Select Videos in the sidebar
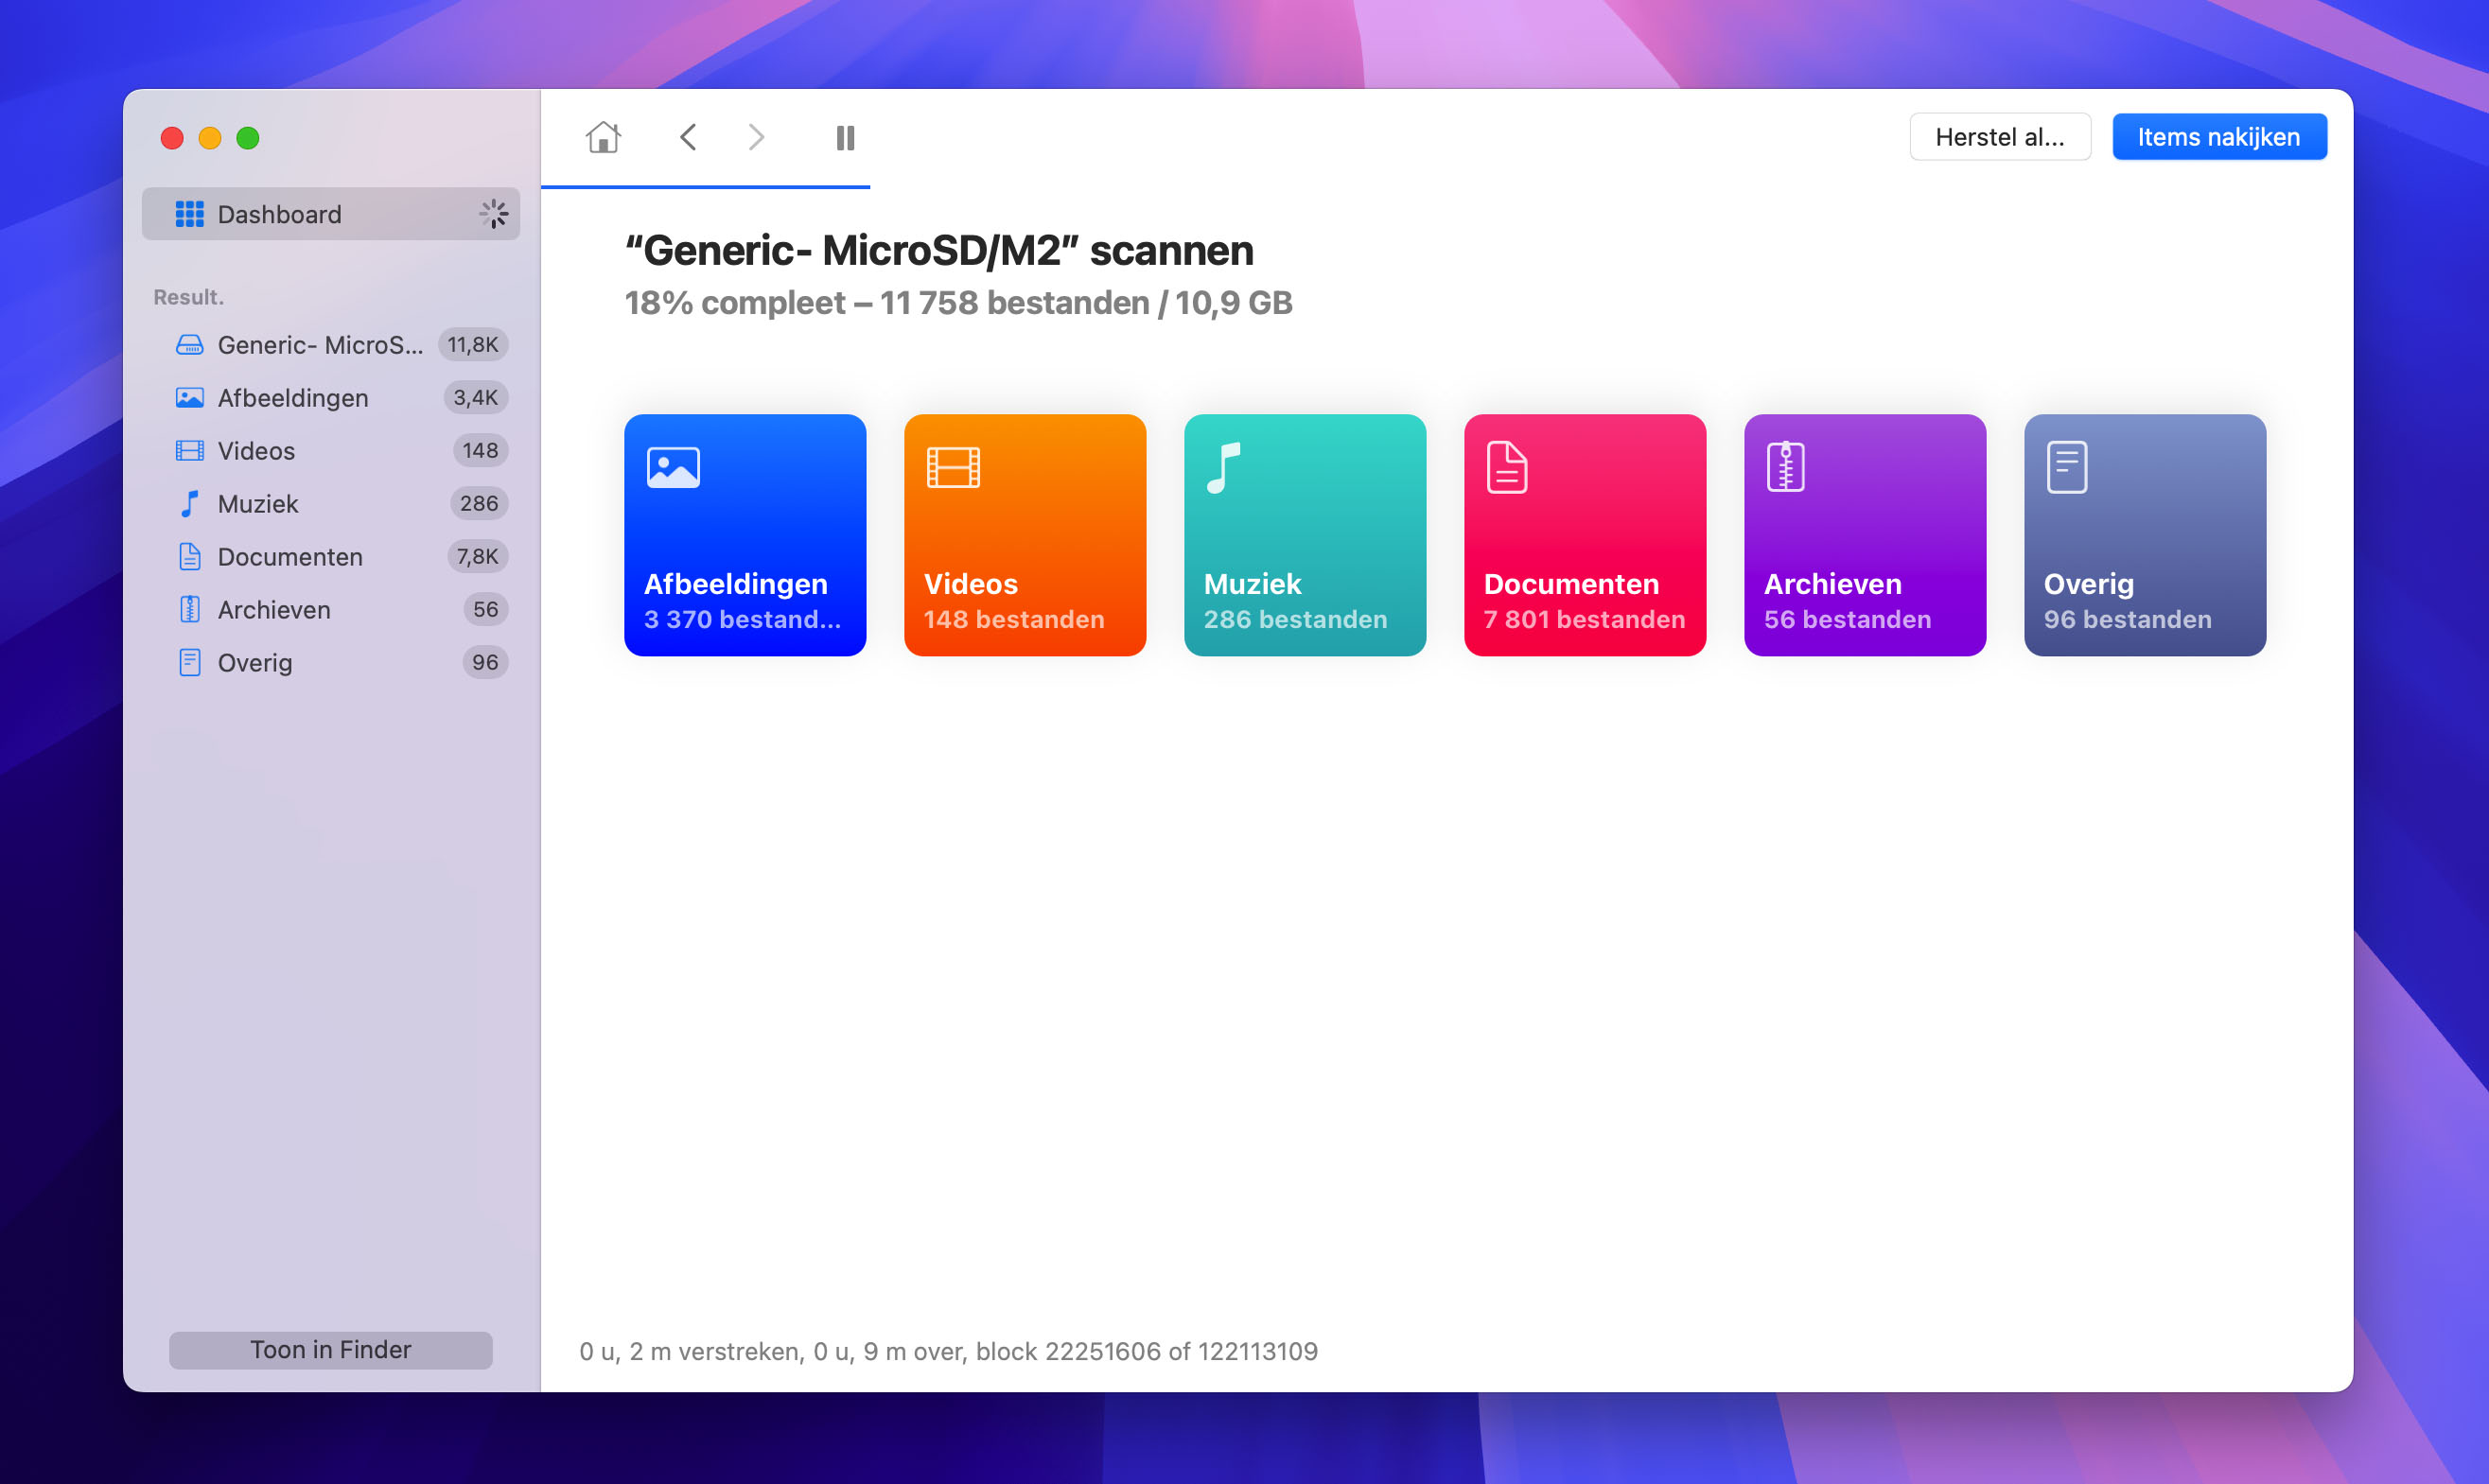Screen dimensions: 2489x1484 [x=331, y=451]
